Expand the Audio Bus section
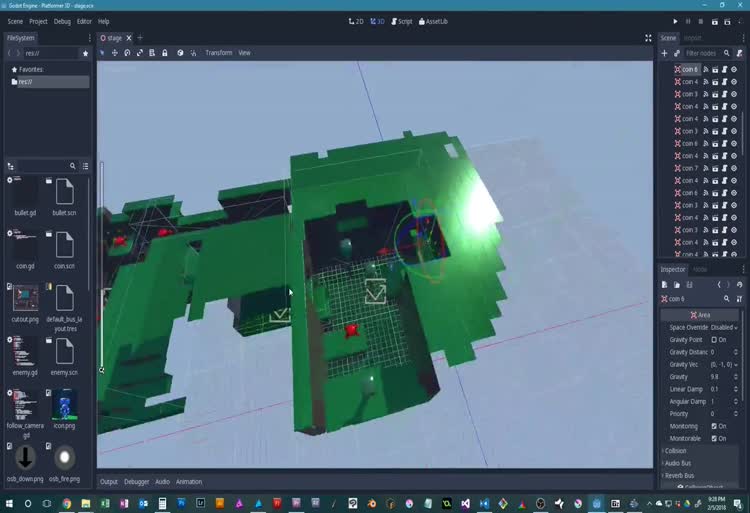The height and width of the screenshot is (513, 750). (680, 463)
